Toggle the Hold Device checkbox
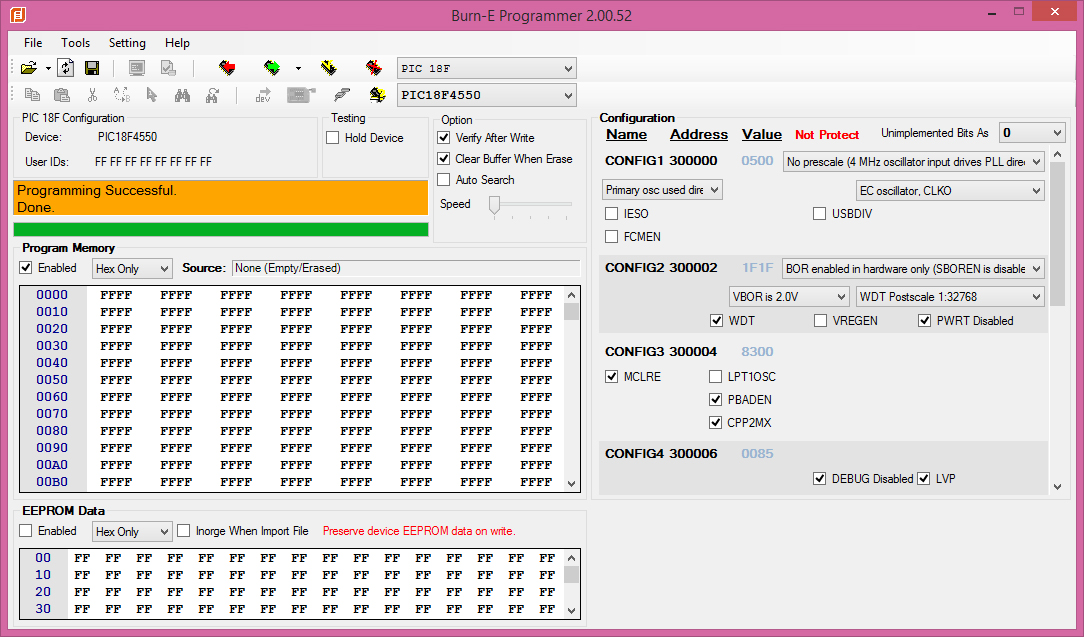This screenshot has width=1084, height=637. pos(333,138)
